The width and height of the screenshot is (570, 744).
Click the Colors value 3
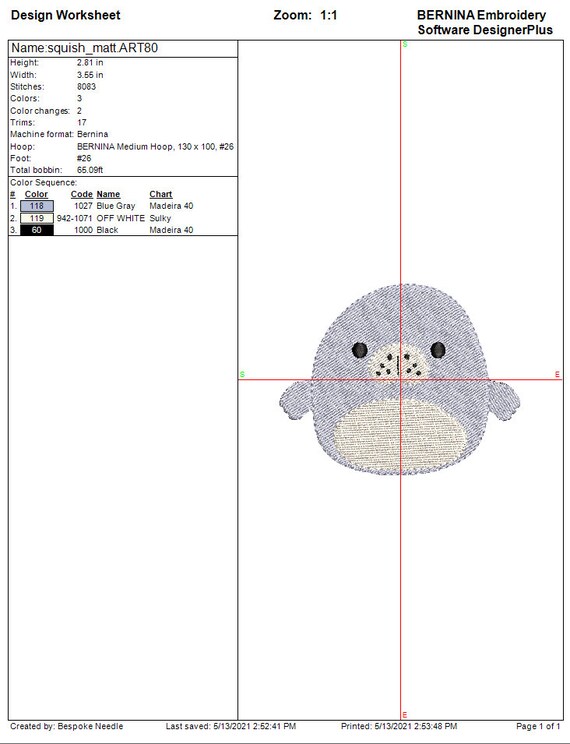(79, 99)
